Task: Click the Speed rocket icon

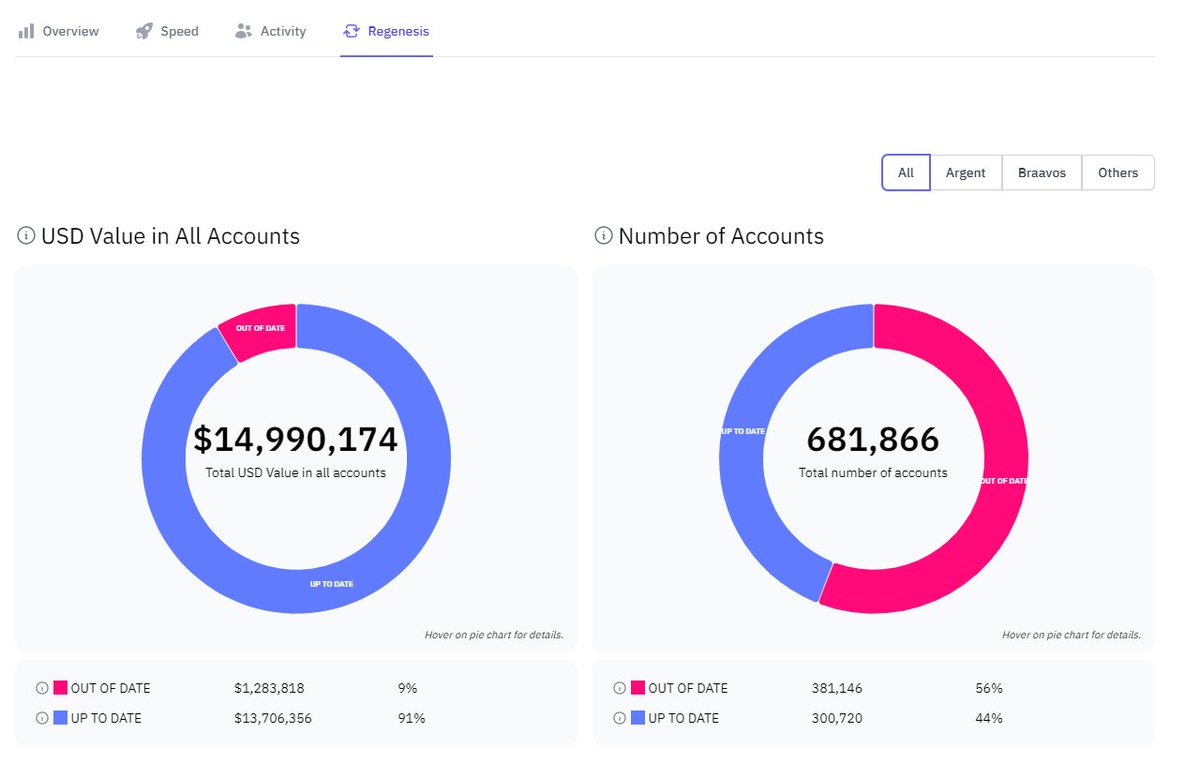Action: [144, 31]
